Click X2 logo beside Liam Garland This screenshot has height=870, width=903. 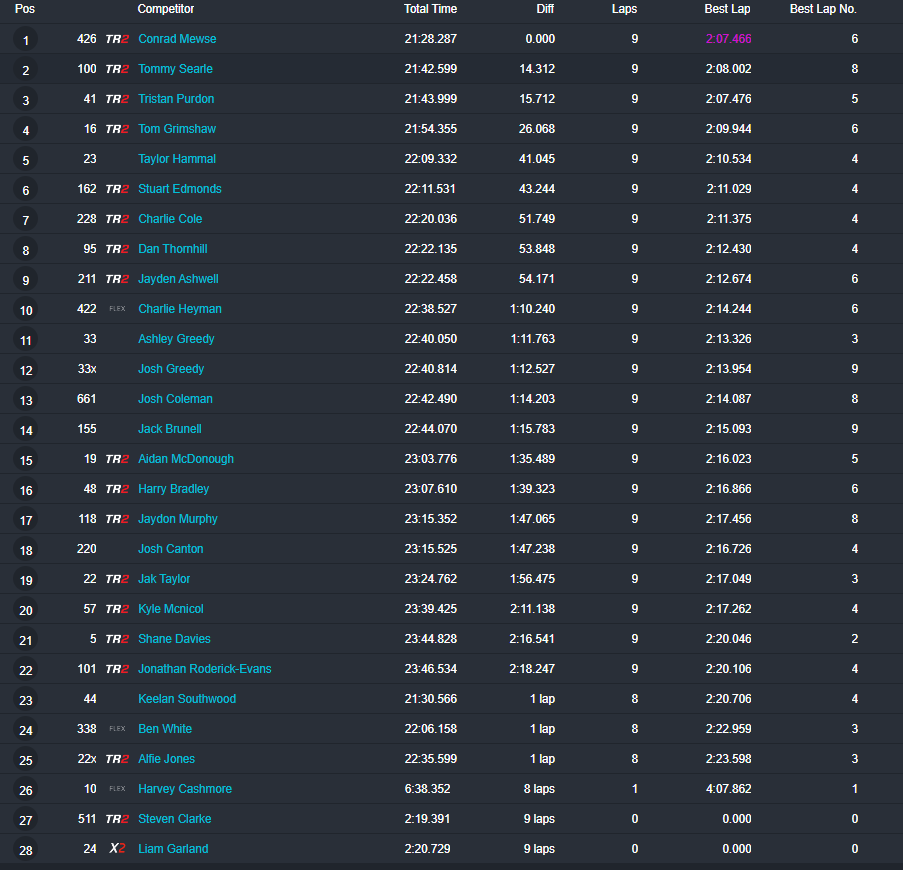117,848
